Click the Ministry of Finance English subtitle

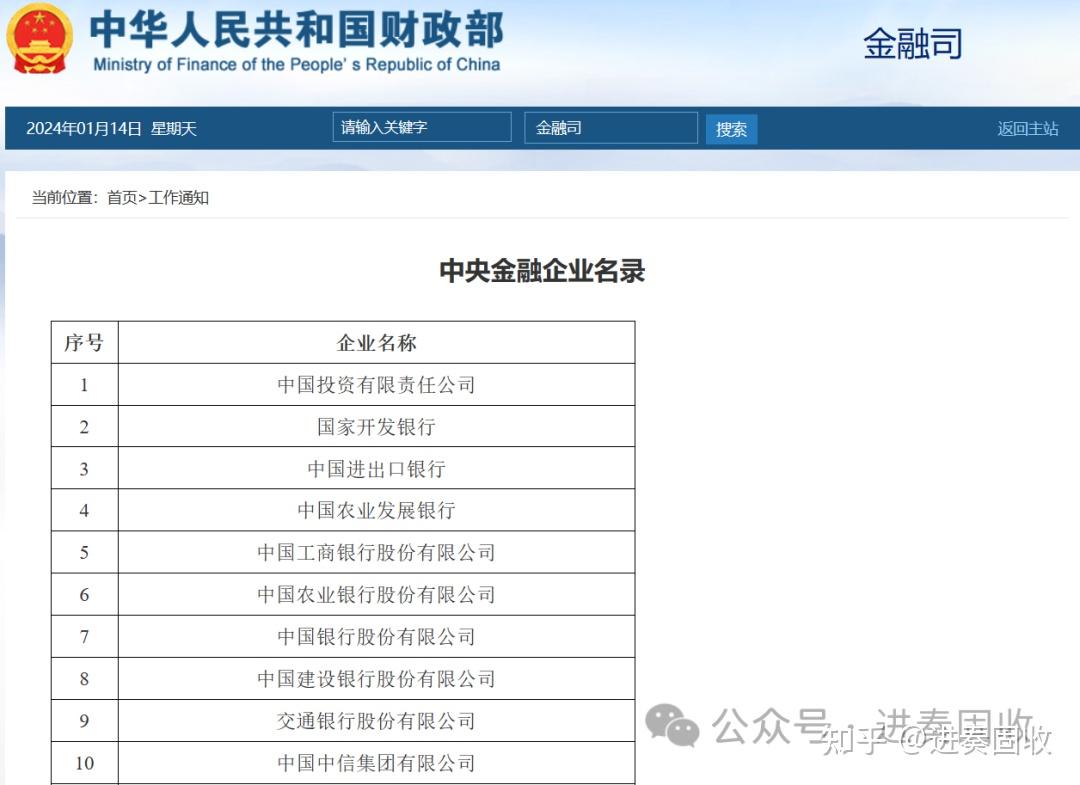tap(296, 65)
